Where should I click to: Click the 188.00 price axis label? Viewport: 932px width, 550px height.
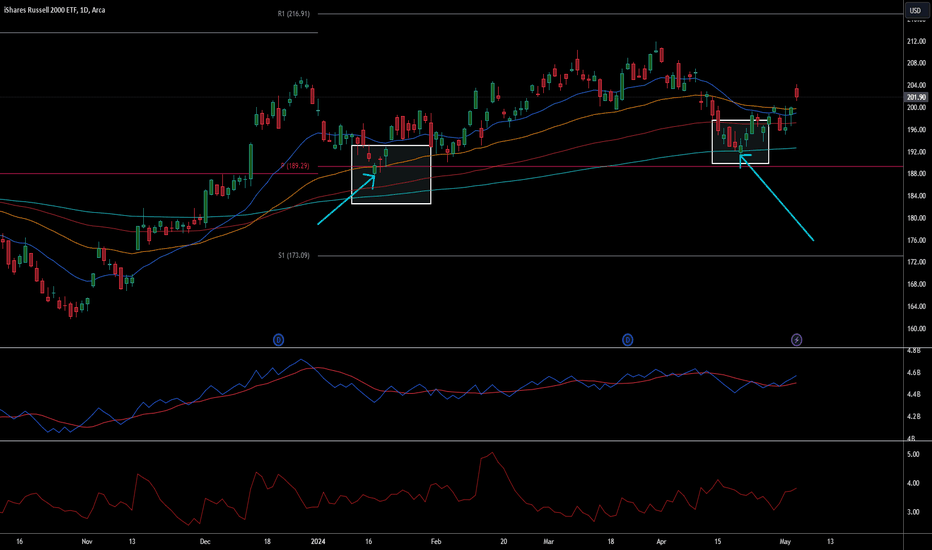(917, 174)
